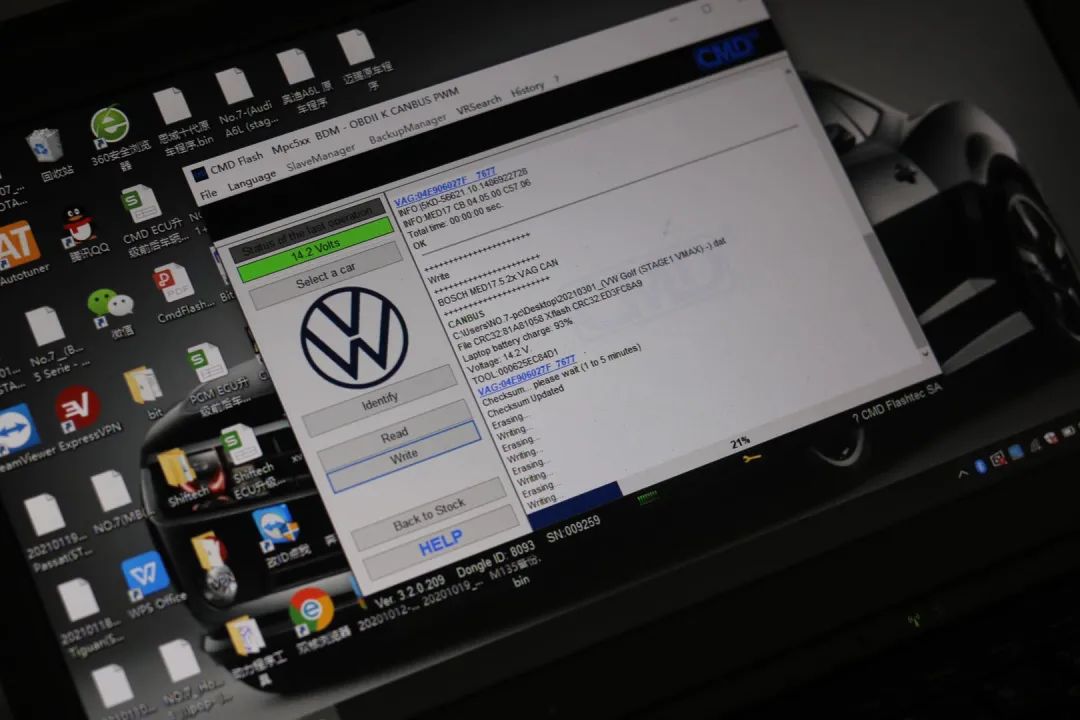Open the Shiftech ECU spreadsheet file icon
1080x720 pixels.
pyautogui.click(x=240, y=444)
